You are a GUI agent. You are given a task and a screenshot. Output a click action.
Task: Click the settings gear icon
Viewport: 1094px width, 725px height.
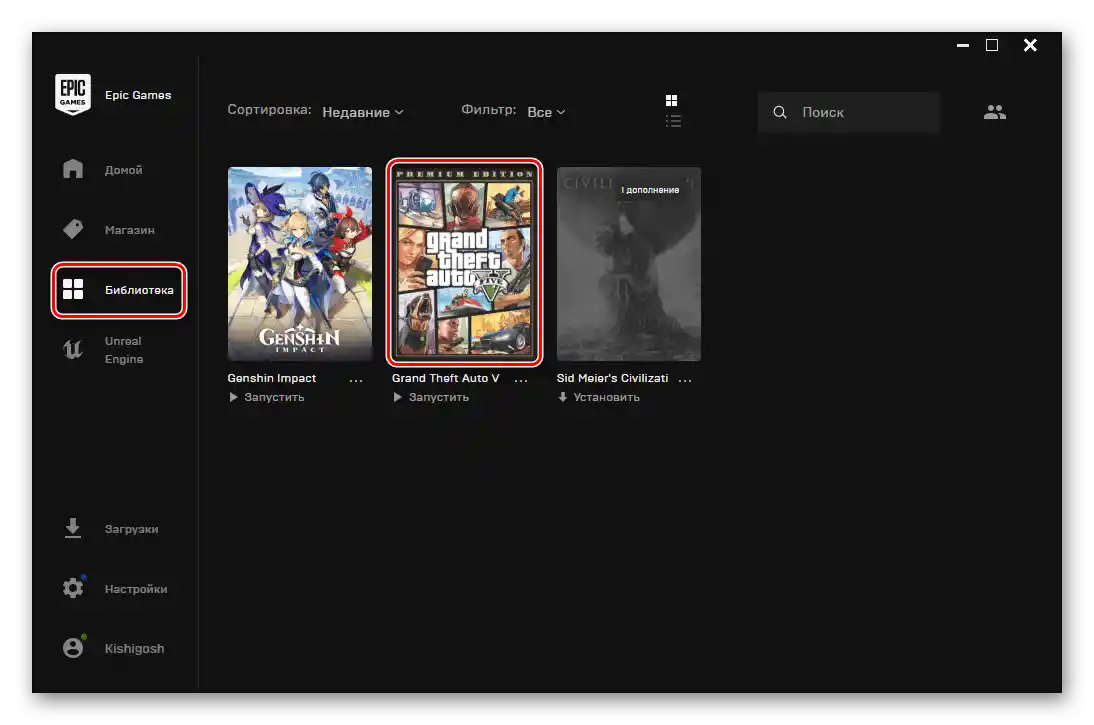pos(73,588)
